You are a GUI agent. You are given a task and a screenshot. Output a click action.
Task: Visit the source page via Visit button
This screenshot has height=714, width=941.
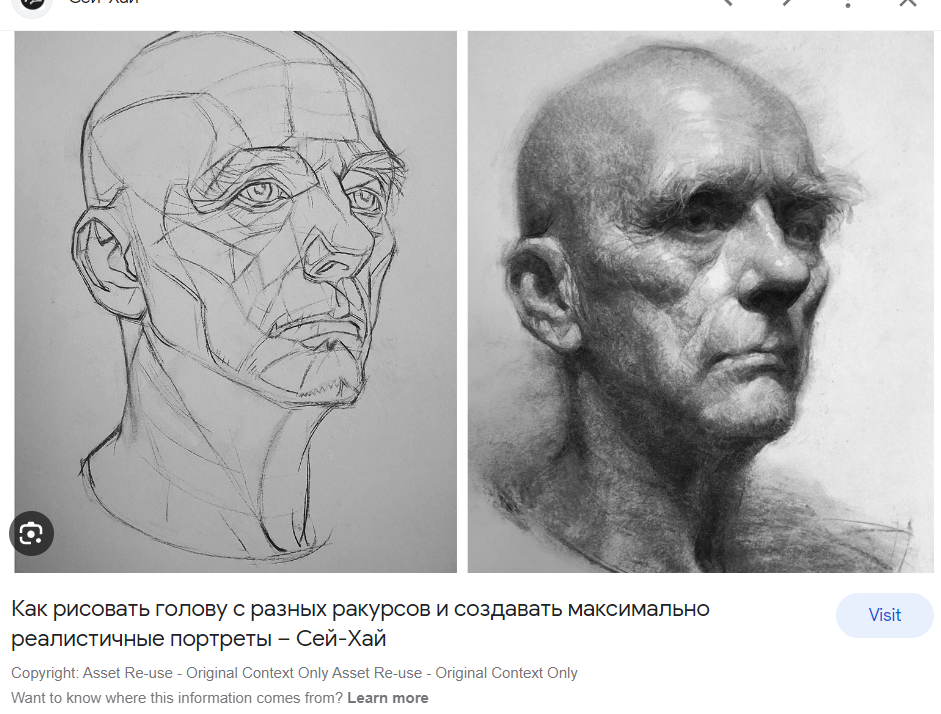885,615
